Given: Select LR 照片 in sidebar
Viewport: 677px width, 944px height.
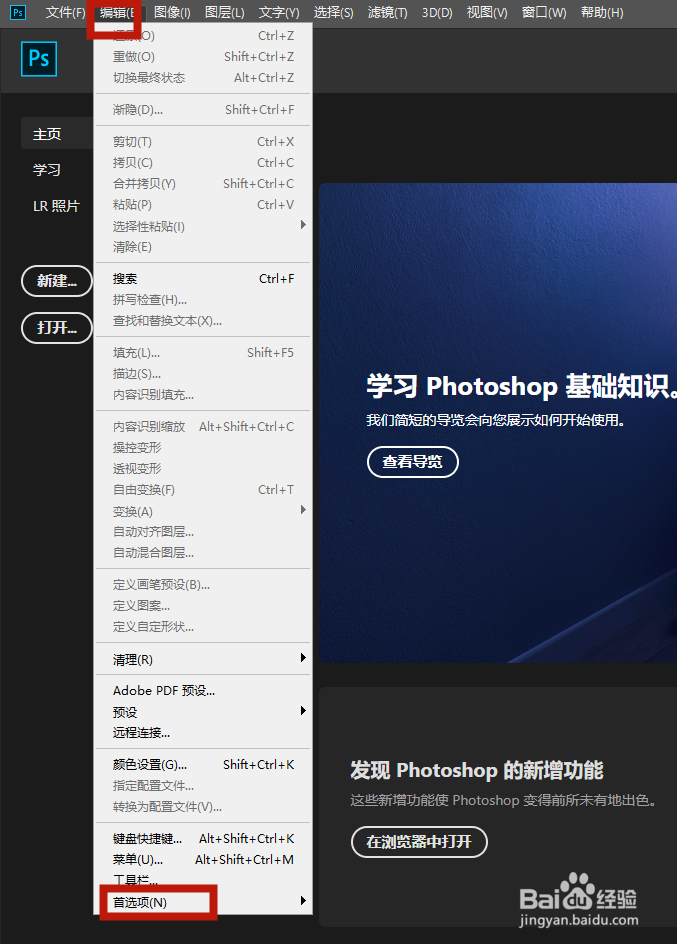Looking at the screenshot, I should [56, 206].
